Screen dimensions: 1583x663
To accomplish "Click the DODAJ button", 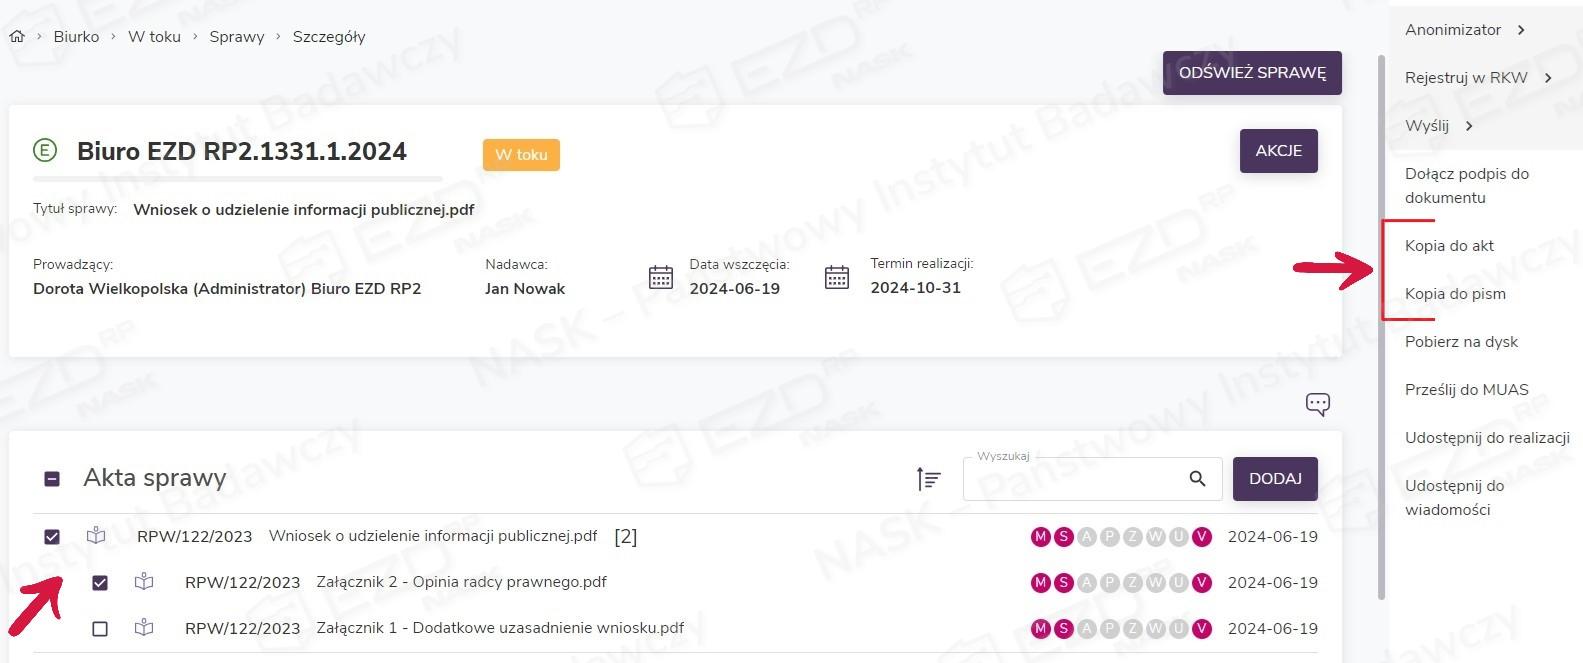I will click(1274, 479).
